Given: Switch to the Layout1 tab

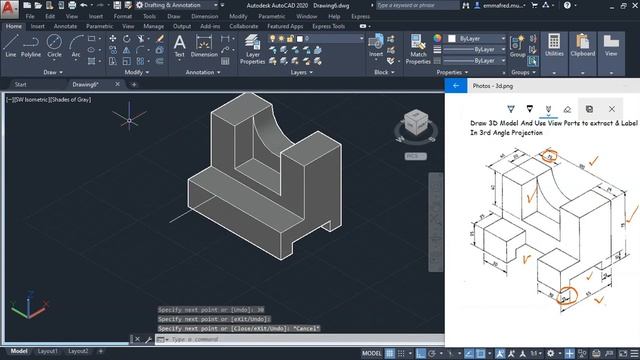Looking at the screenshot, I should (x=47, y=351).
